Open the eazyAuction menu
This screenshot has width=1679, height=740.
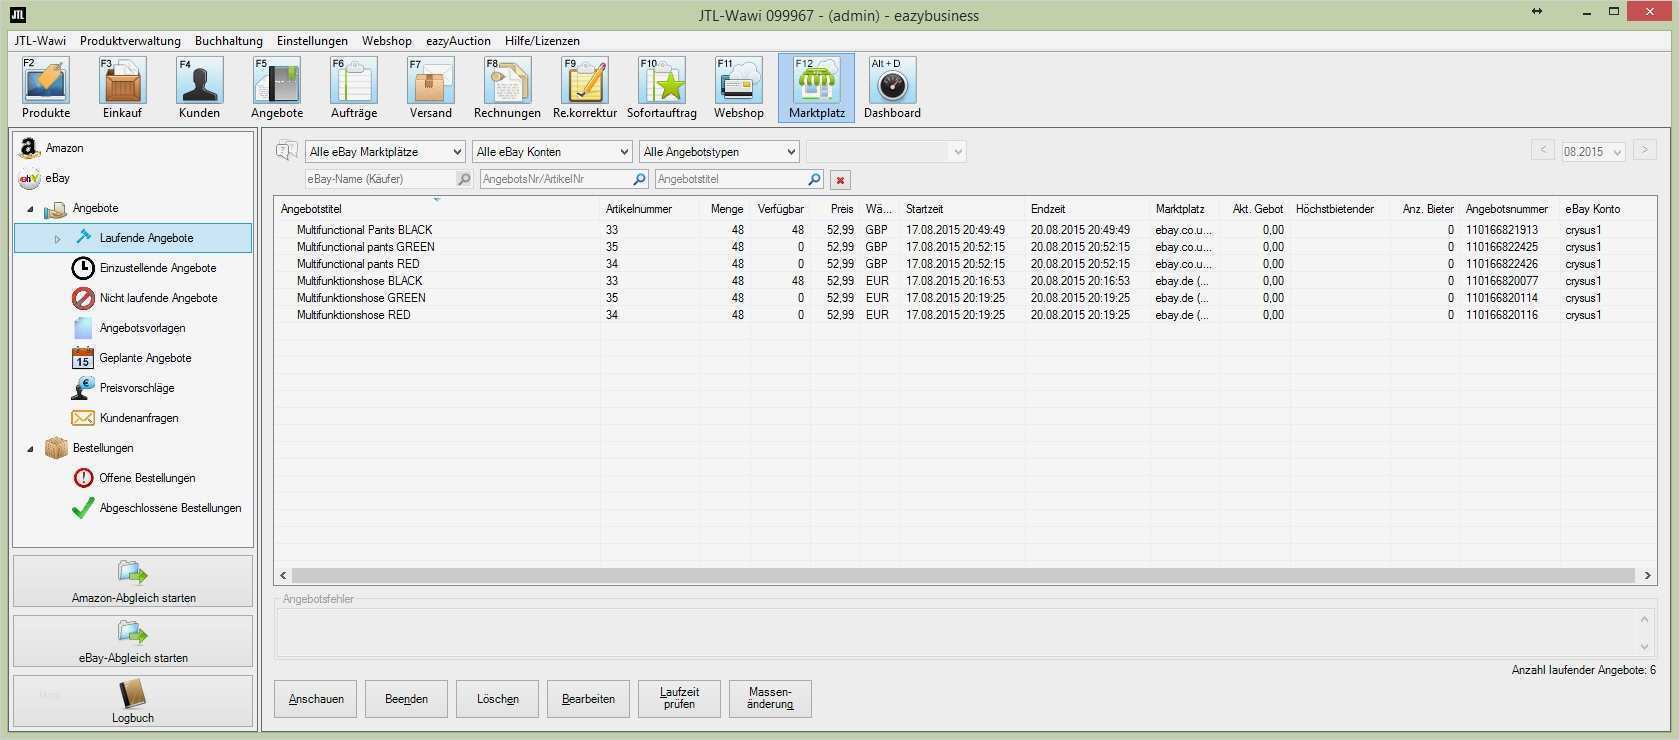click(458, 41)
